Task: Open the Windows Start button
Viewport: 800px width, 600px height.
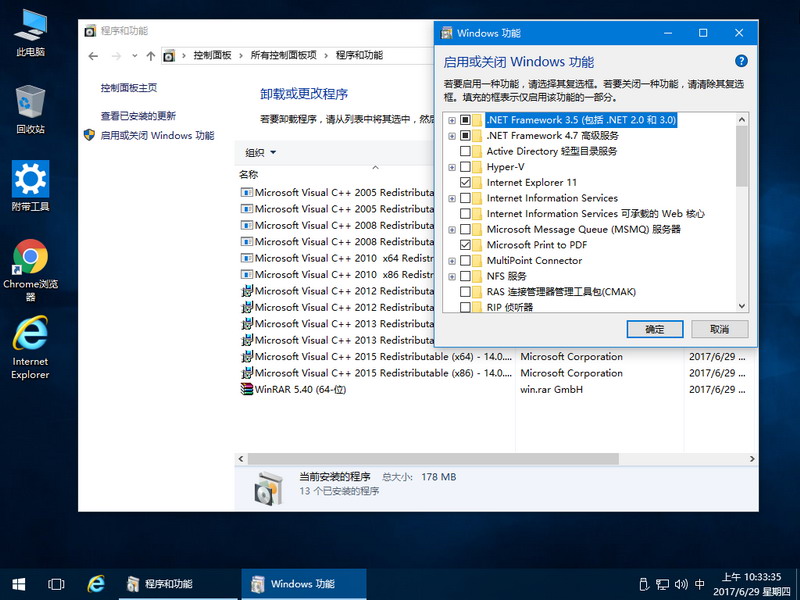Action: [x=18, y=584]
